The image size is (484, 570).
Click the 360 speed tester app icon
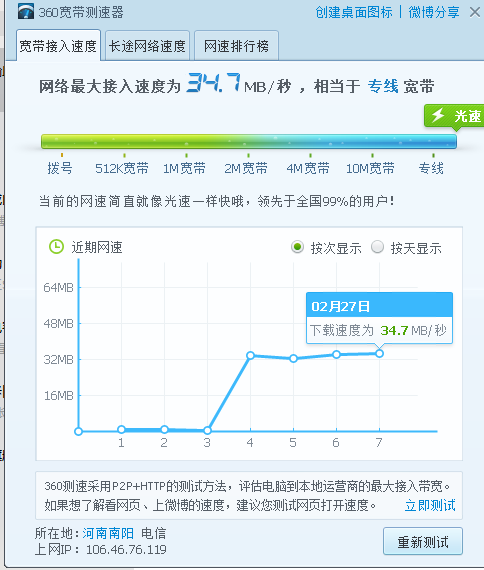pyautogui.click(x=26, y=12)
